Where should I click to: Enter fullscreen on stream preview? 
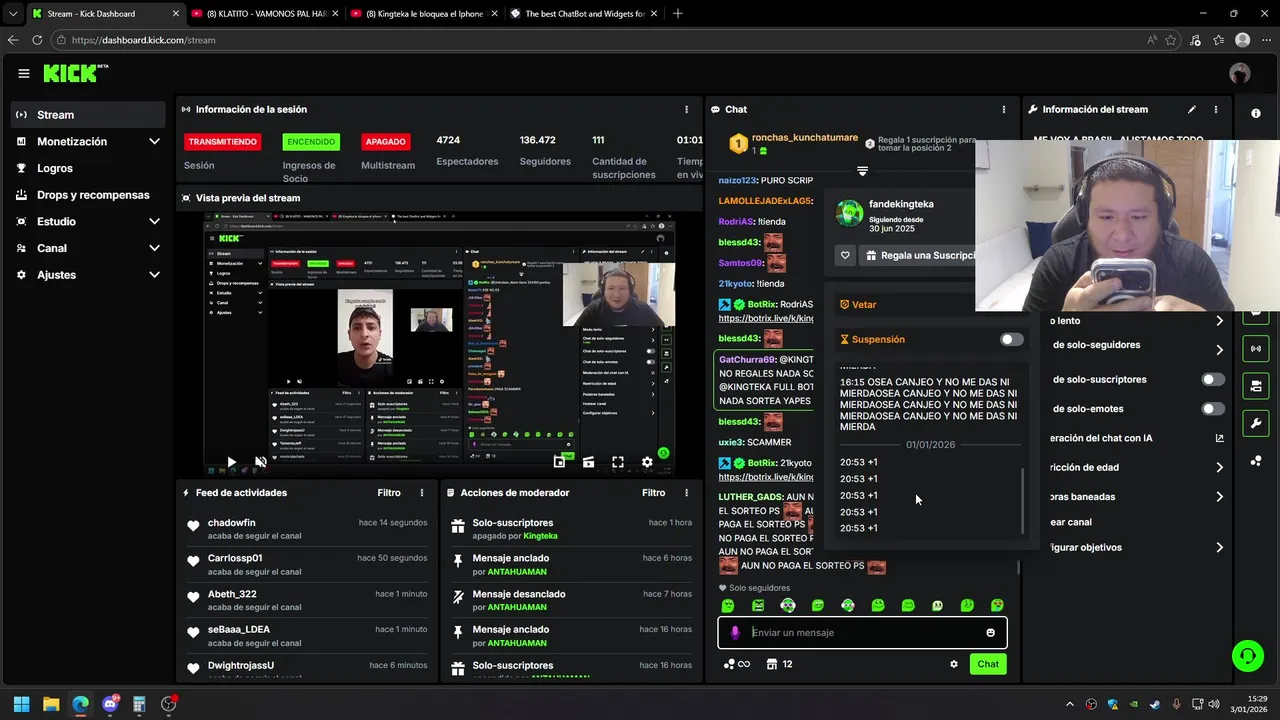click(618, 462)
